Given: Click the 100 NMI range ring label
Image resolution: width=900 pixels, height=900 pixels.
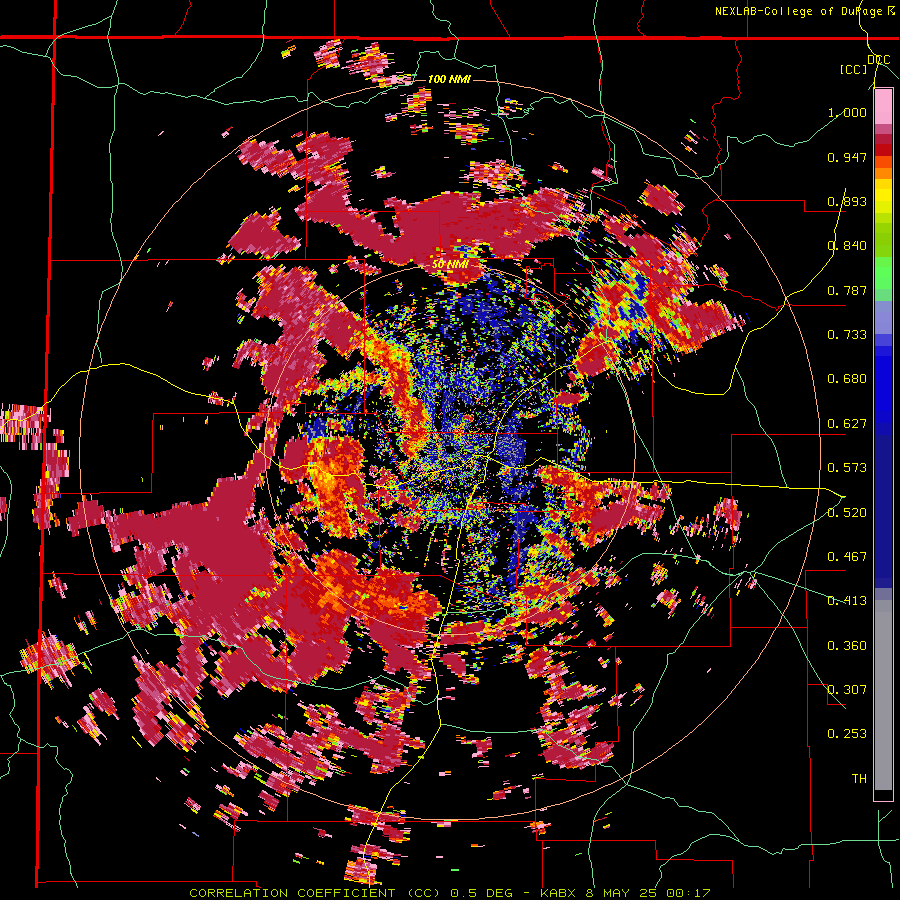Looking at the screenshot, I should pos(449,79).
